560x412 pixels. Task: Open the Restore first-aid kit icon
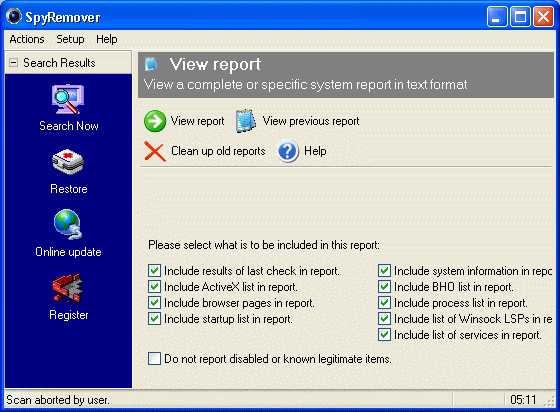click(x=68, y=162)
